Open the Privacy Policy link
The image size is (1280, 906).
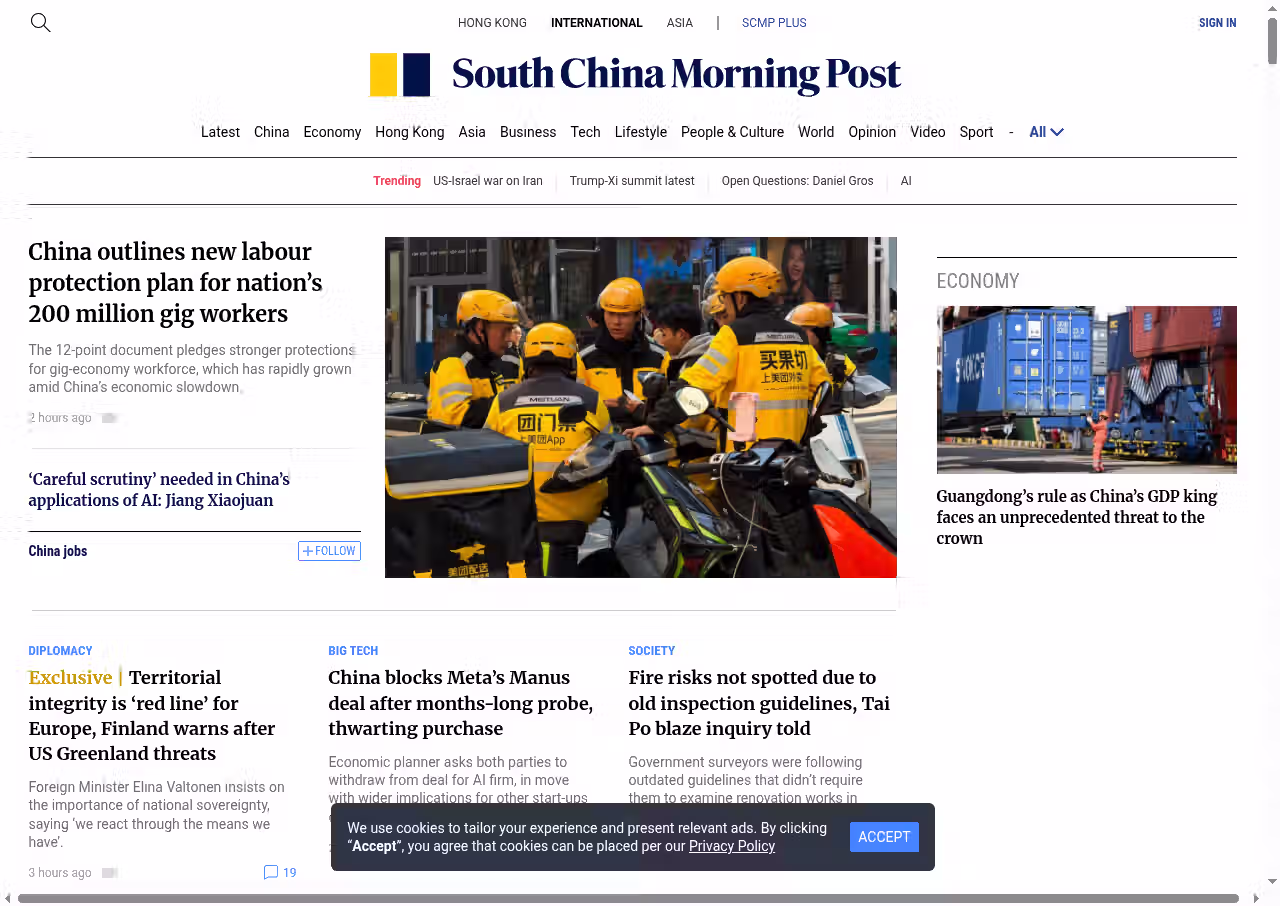(731, 846)
